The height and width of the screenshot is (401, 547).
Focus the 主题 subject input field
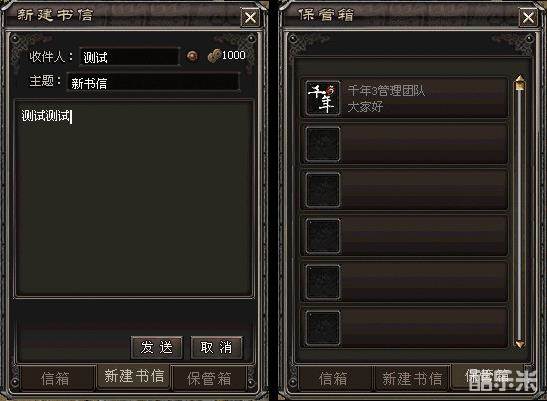pyautogui.click(x=153, y=83)
